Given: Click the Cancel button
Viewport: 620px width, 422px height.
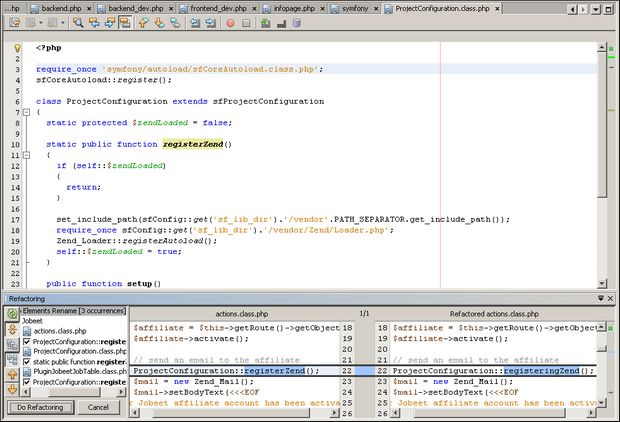Looking at the screenshot, I should click(98, 407).
